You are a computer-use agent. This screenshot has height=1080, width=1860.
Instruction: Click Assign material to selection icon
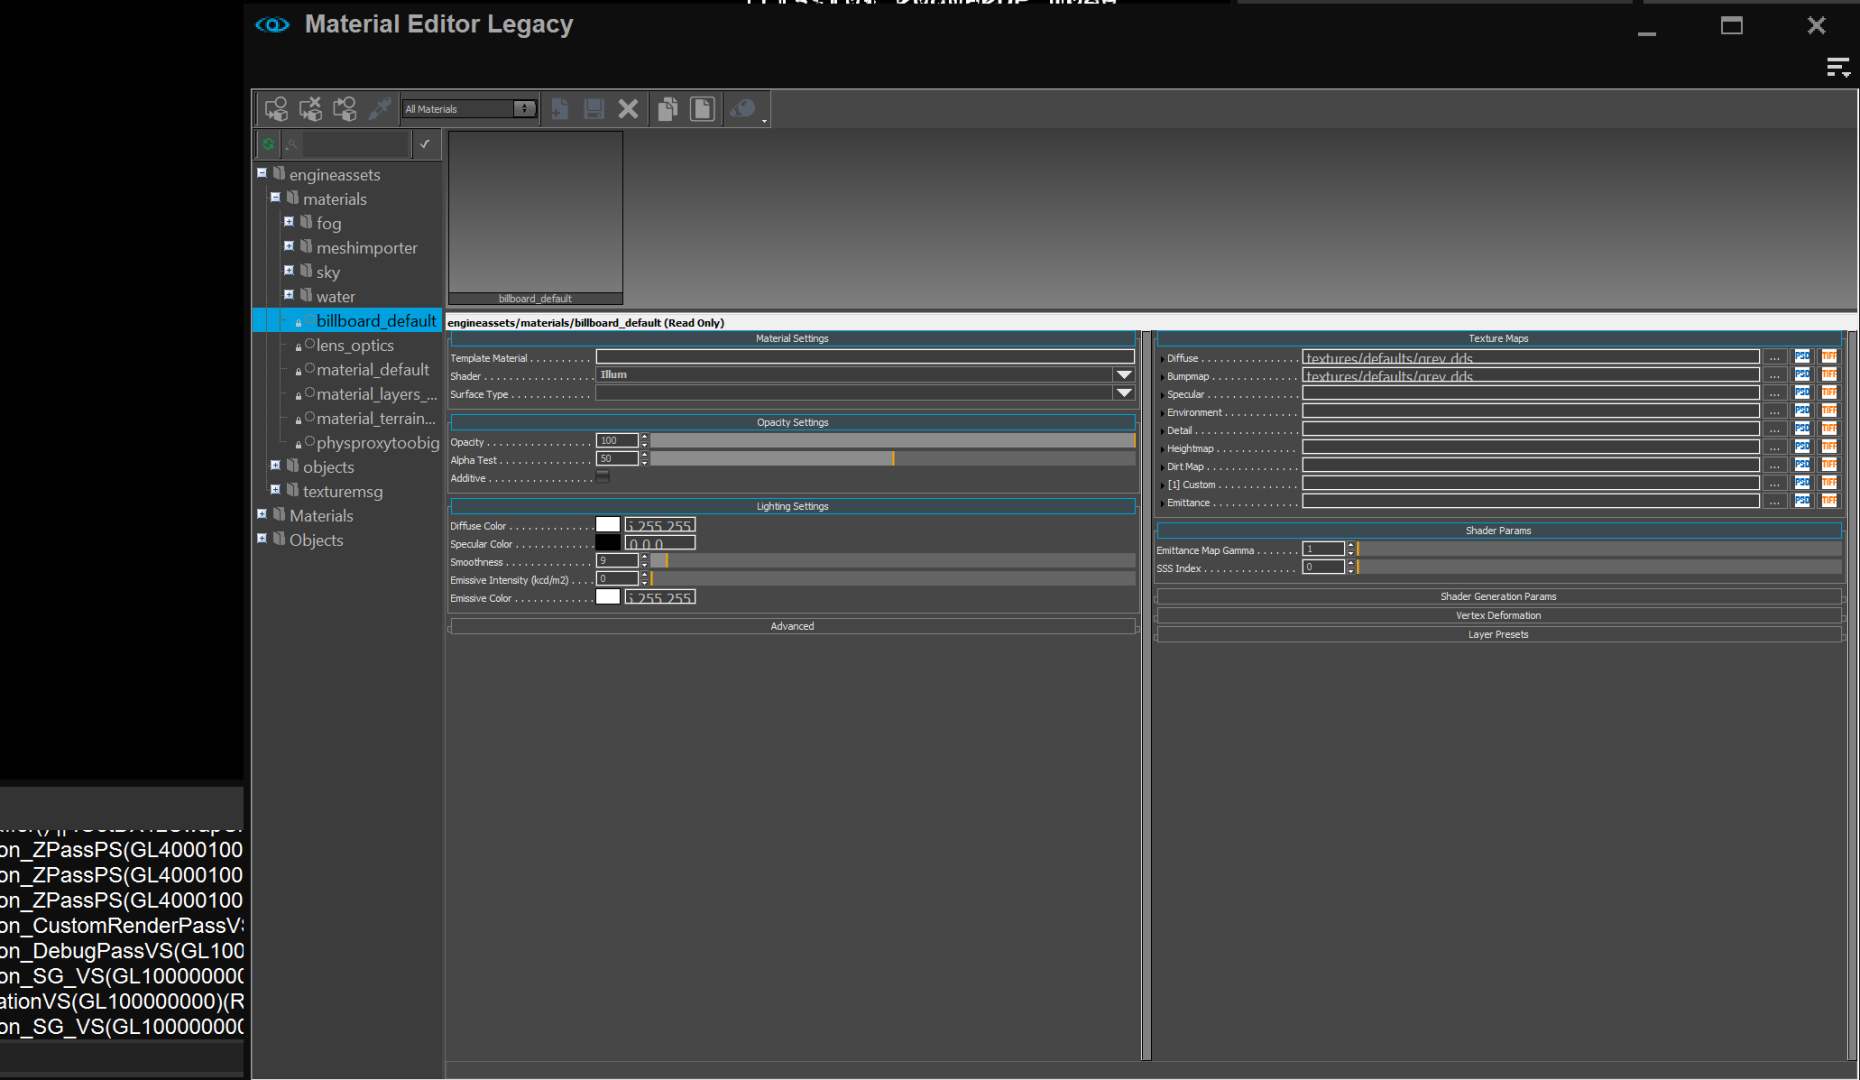tap(276, 109)
